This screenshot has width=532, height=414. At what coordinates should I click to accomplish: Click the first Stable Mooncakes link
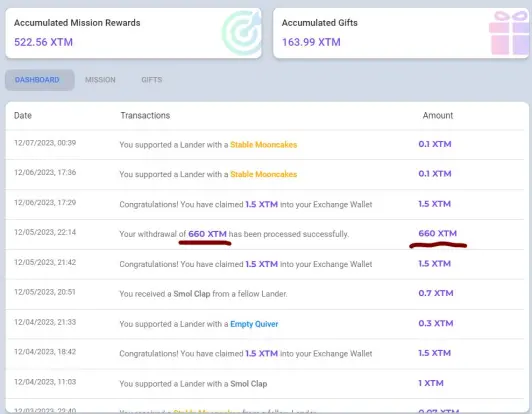click(x=264, y=145)
